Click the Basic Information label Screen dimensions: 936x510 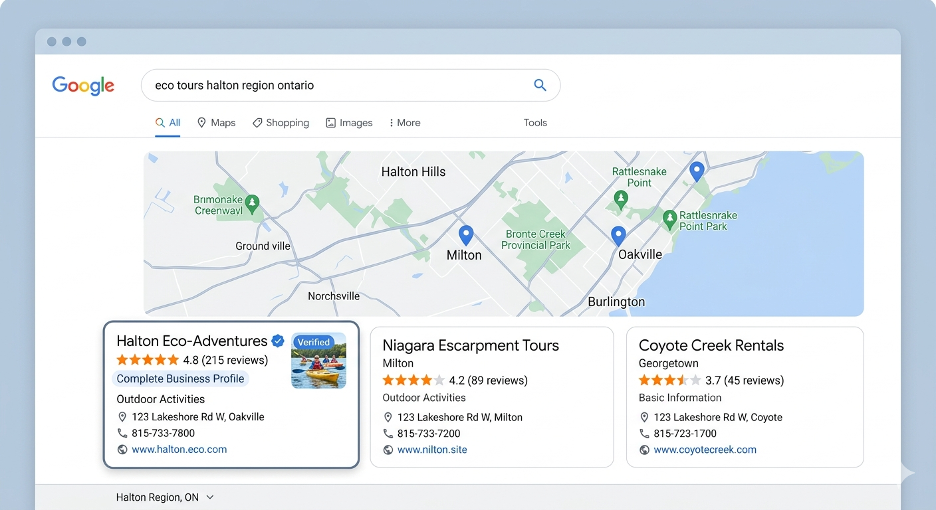pos(680,398)
